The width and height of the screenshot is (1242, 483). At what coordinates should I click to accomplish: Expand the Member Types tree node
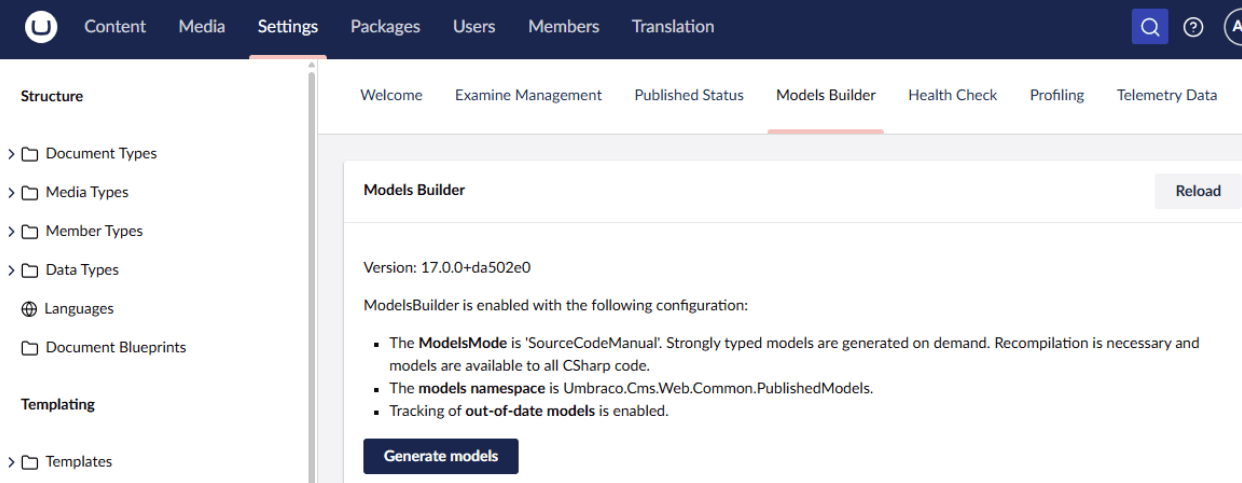[x=11, y=232]
